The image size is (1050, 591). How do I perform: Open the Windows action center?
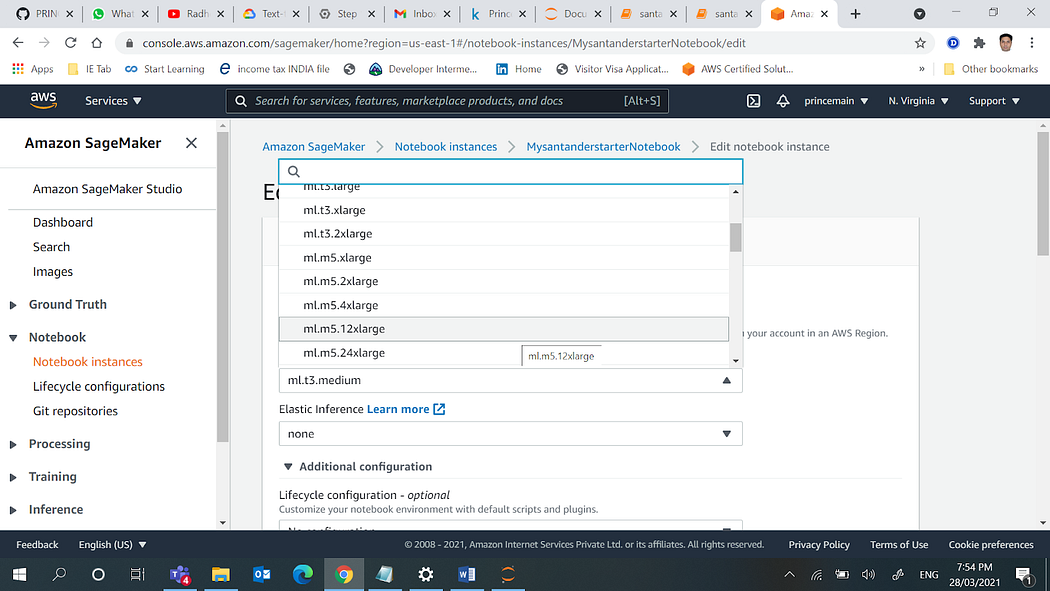(1023, 574)
